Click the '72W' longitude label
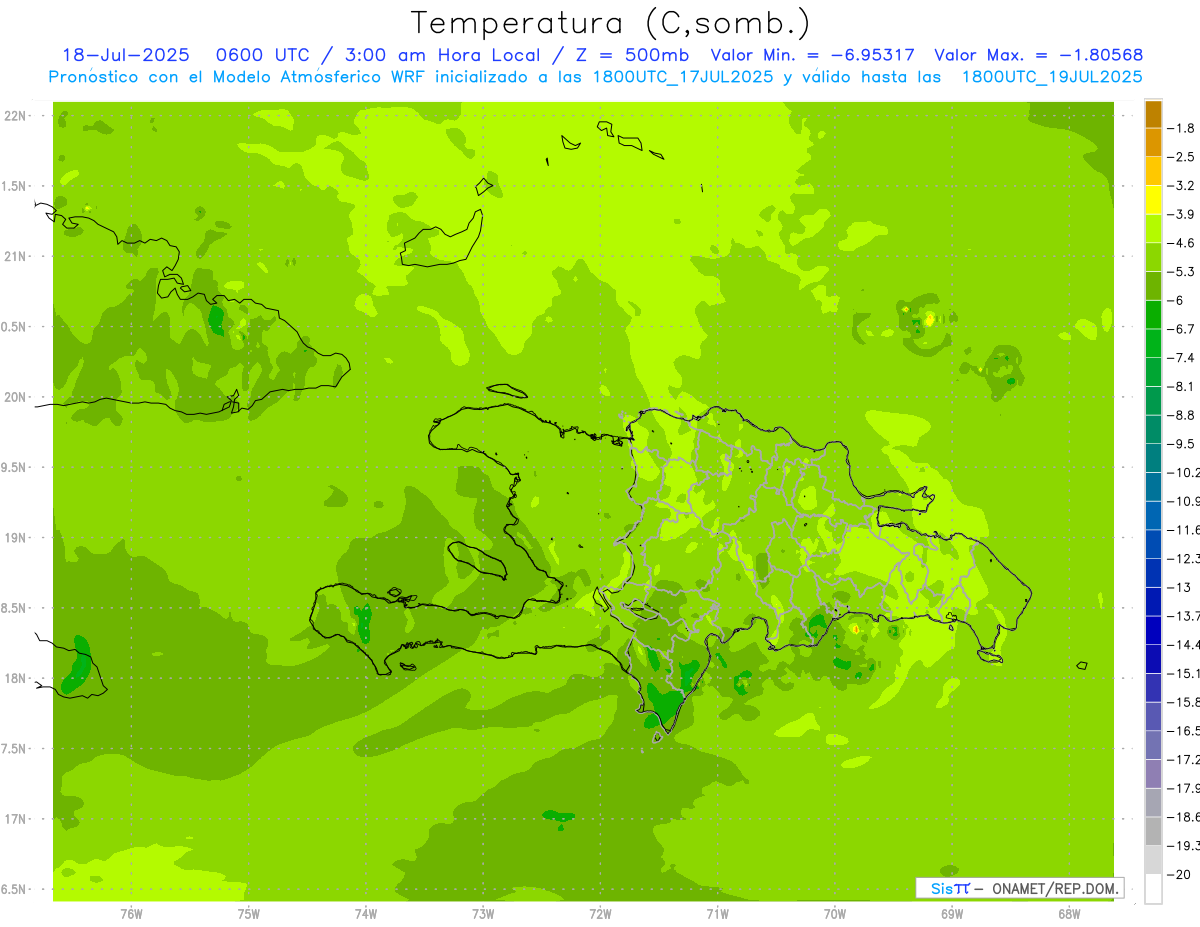1200x927 pixels. [600, 913]
